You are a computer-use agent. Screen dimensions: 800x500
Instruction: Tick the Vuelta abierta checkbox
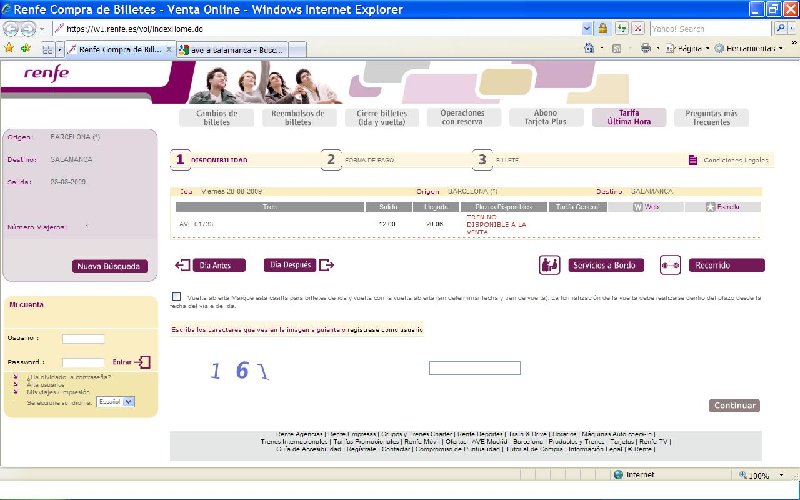[x=177, y=297]
